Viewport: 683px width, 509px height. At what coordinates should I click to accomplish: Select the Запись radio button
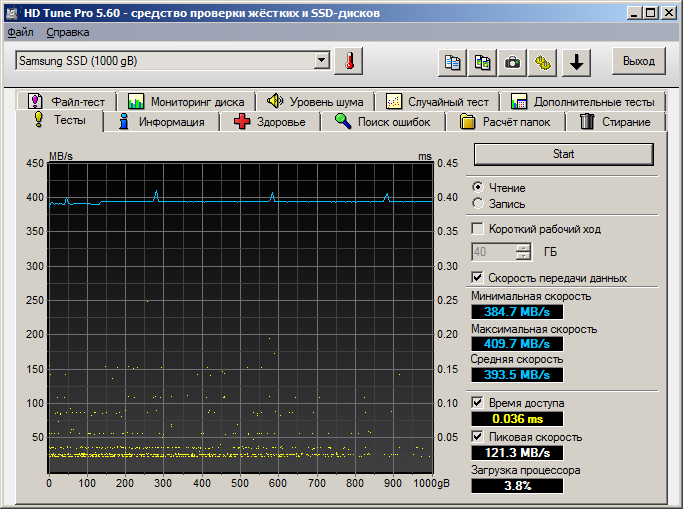[x=478, y=203]
